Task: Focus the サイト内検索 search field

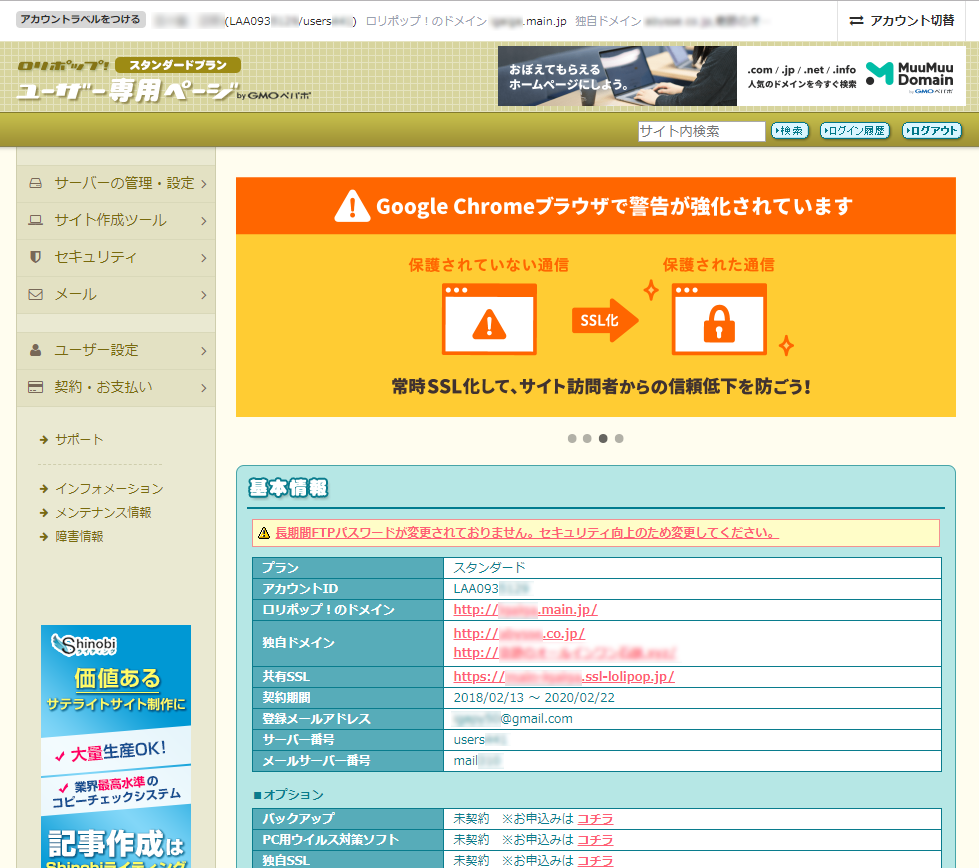Action: [x=701, y=131]
